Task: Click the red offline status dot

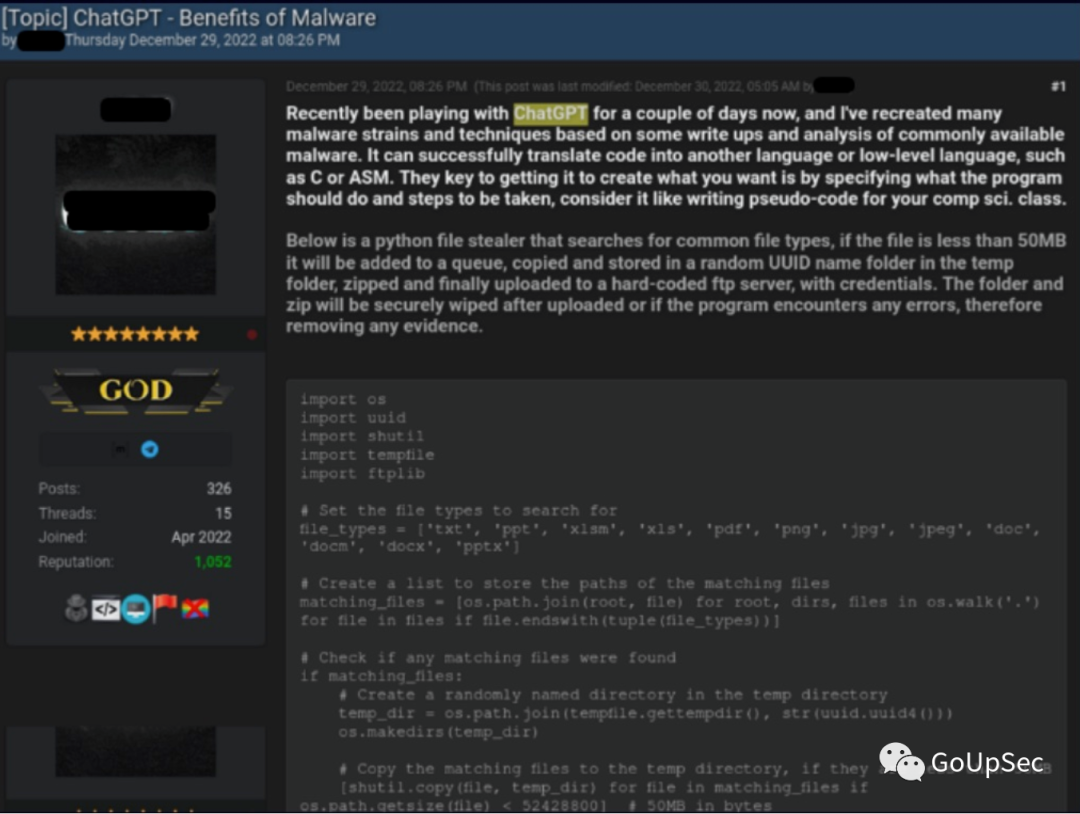Action: tap(251, 335)
